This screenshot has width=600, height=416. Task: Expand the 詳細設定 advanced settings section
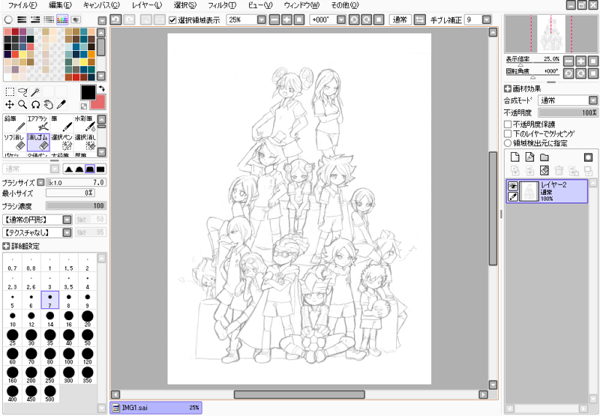[x=7, y=246]
